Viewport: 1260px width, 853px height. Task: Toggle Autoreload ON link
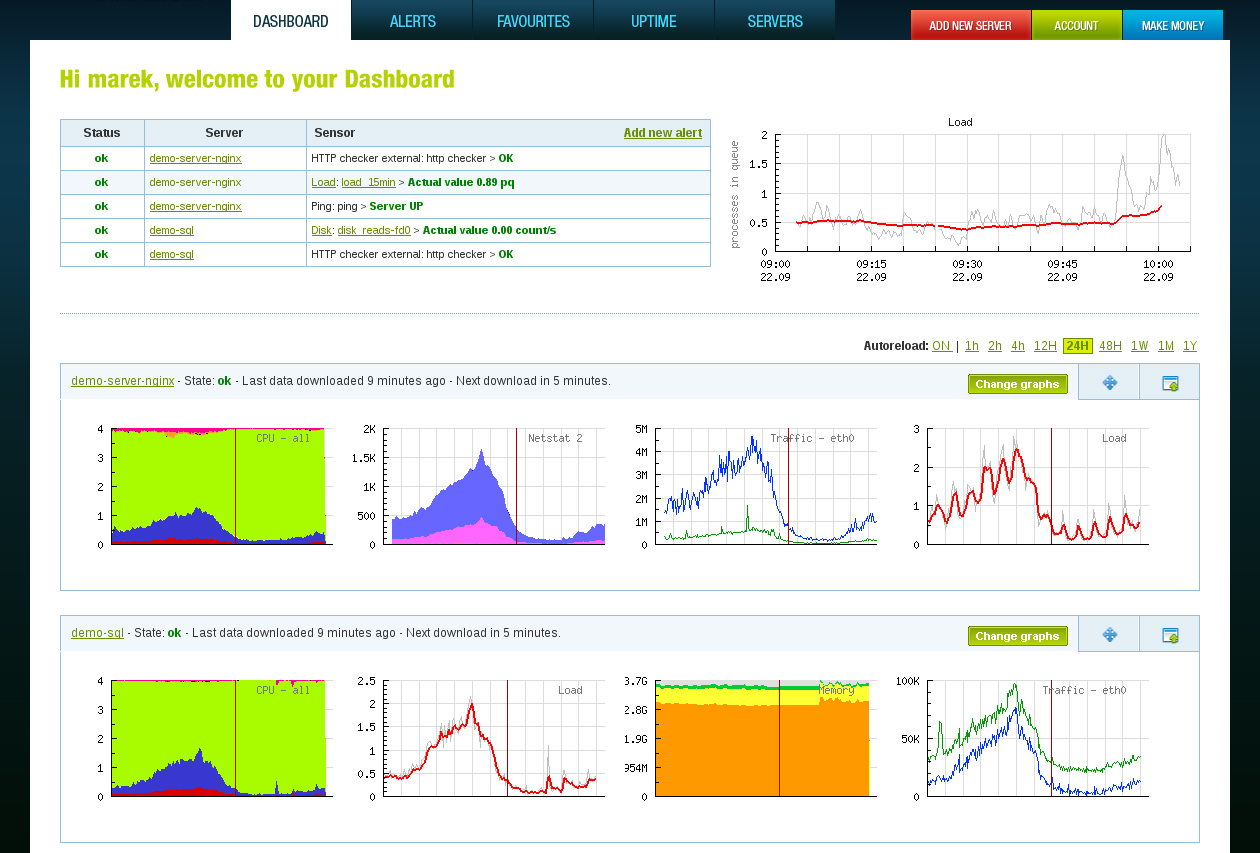tap(941, 346)
